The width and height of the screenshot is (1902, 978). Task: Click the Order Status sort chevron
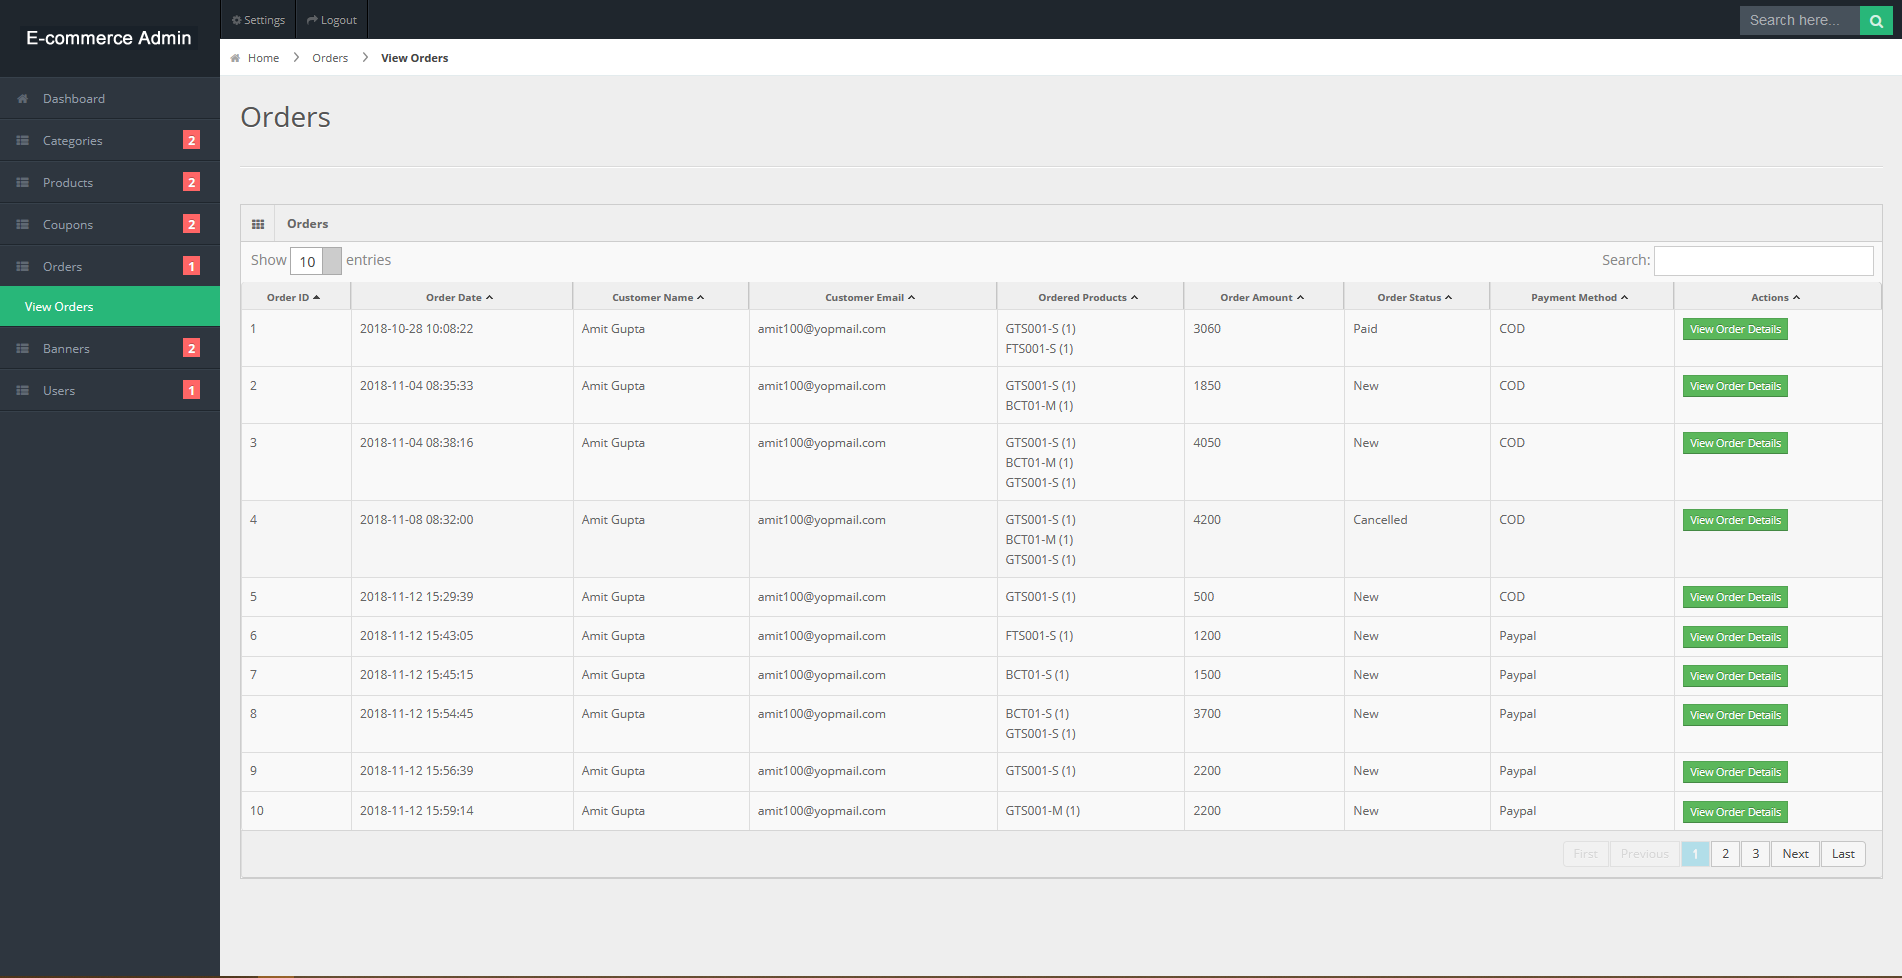[x=1448, y=296]
